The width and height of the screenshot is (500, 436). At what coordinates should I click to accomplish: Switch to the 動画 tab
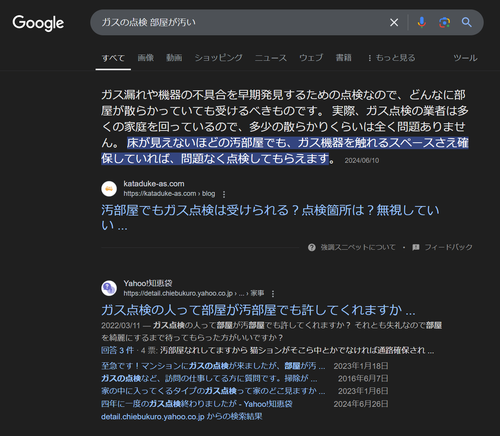pyautogui.click(x=174, y=58)
